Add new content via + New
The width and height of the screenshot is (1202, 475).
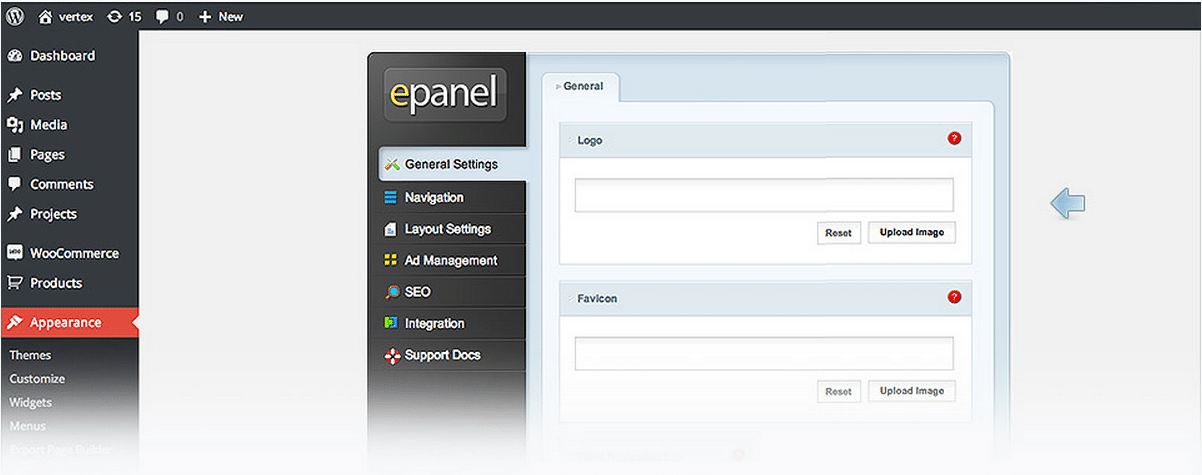(221, 16)
